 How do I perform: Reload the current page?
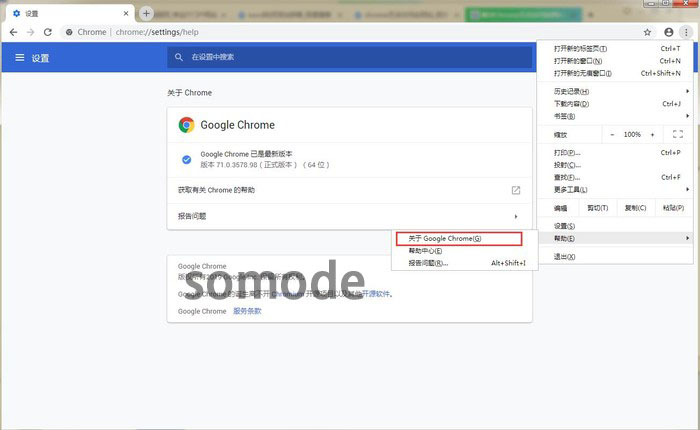(x=48, y=32)
